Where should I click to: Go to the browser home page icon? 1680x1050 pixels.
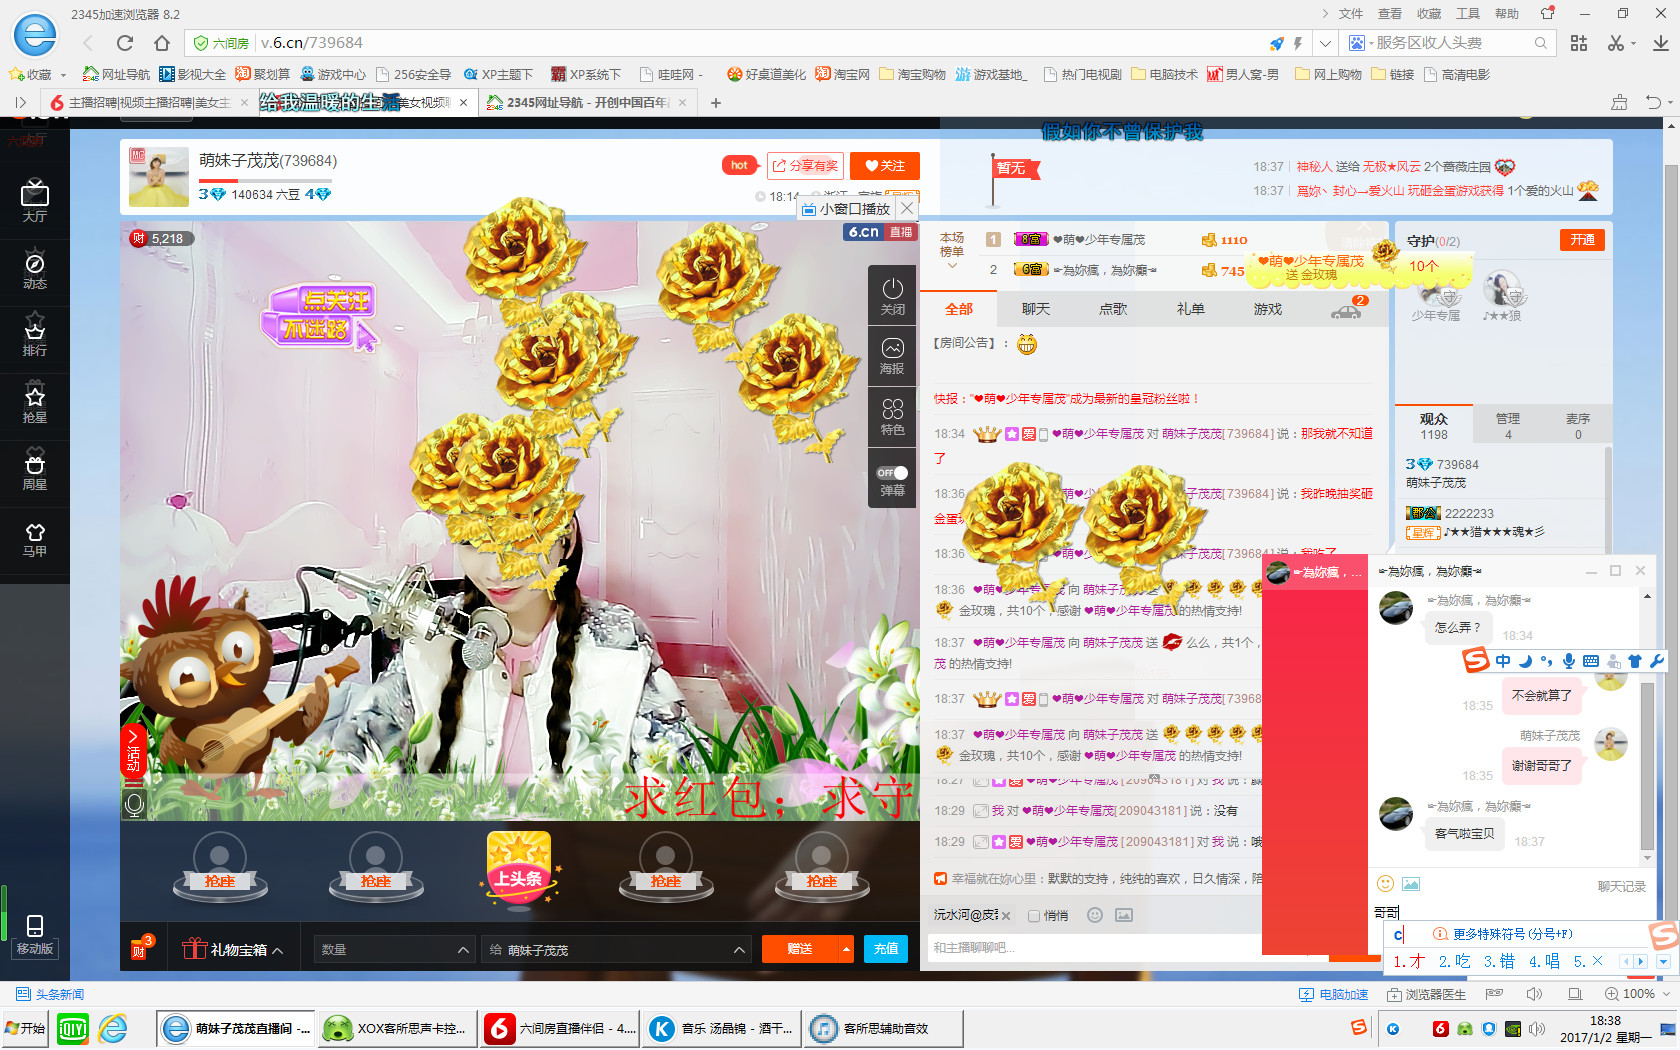[162, 43]
